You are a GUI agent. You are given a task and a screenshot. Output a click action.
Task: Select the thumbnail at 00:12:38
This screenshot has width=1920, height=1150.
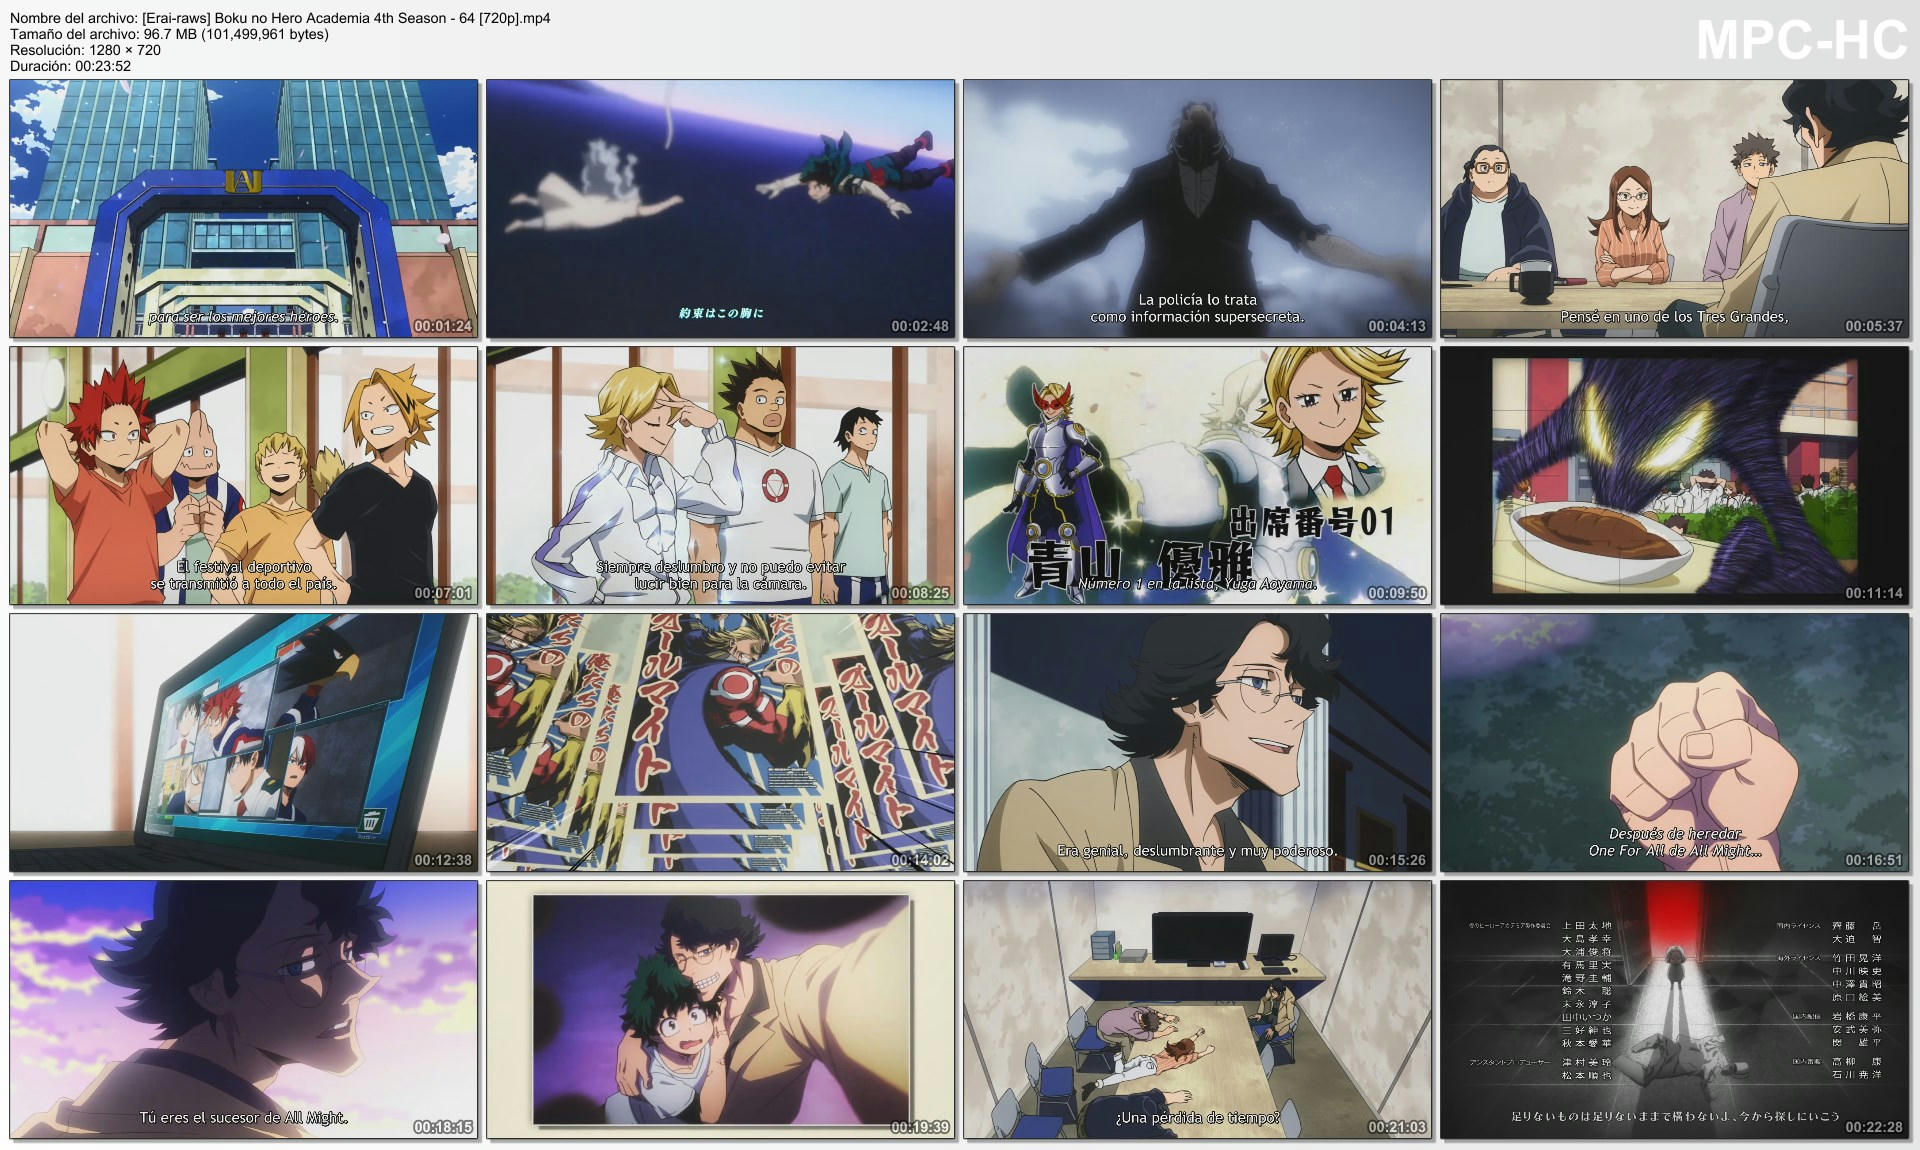(x=244, y=743)
